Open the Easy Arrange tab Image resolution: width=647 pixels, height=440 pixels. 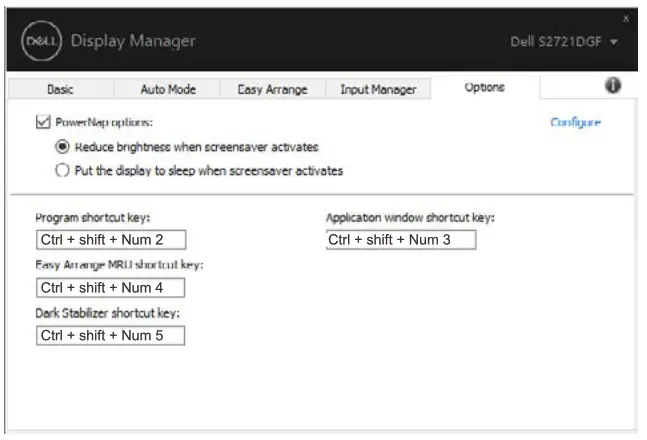click(x=272, y=89)
